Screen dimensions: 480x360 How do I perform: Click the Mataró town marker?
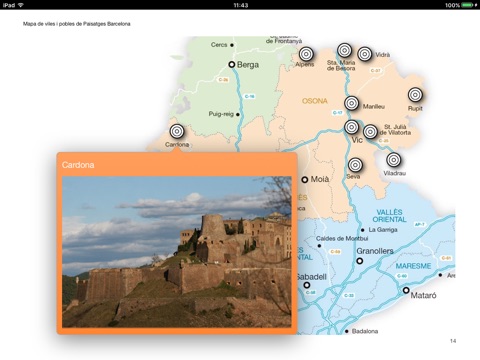click(x=406, y=290)
